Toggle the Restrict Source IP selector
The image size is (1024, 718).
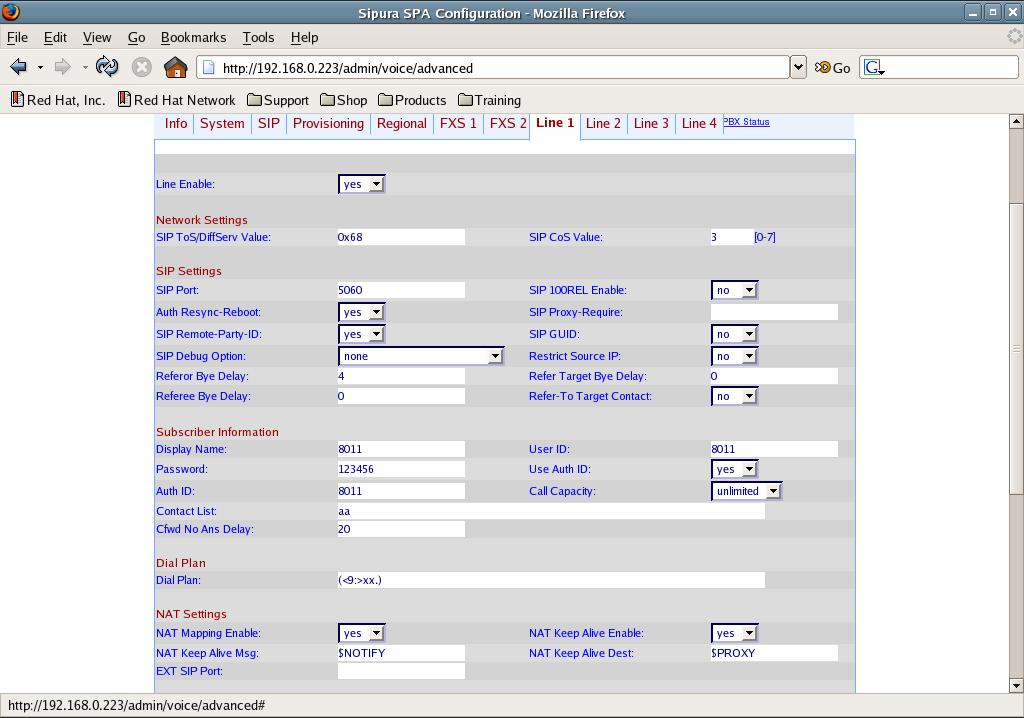[734, 356]
